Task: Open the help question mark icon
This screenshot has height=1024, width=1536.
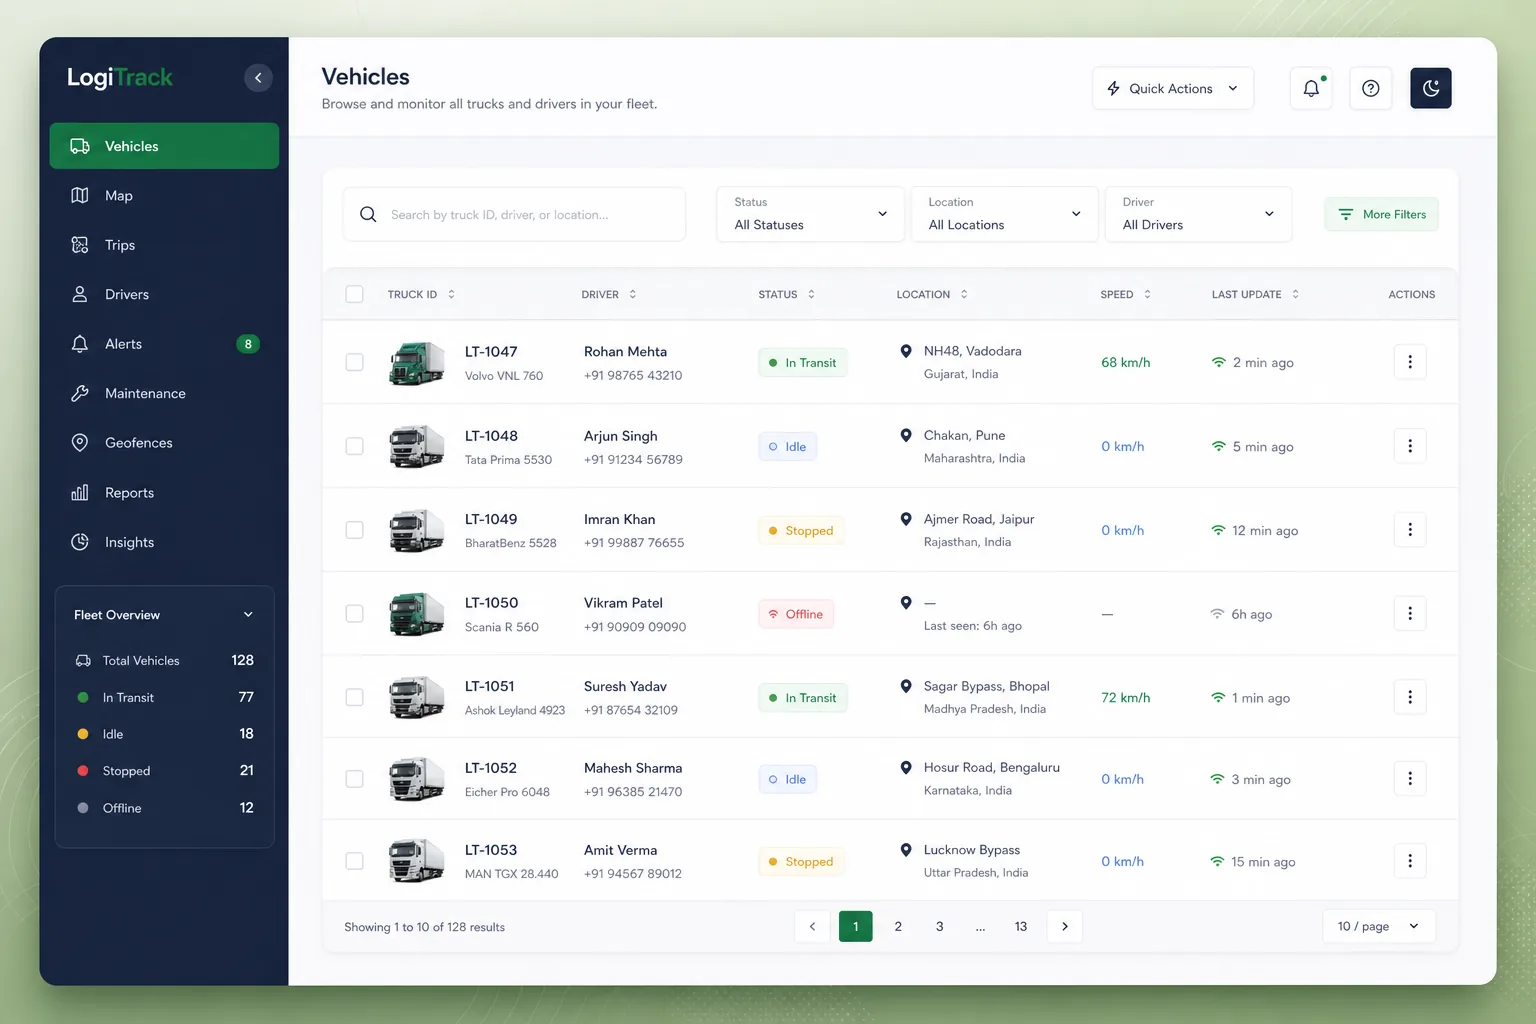Action: [x=1371, y=88]
